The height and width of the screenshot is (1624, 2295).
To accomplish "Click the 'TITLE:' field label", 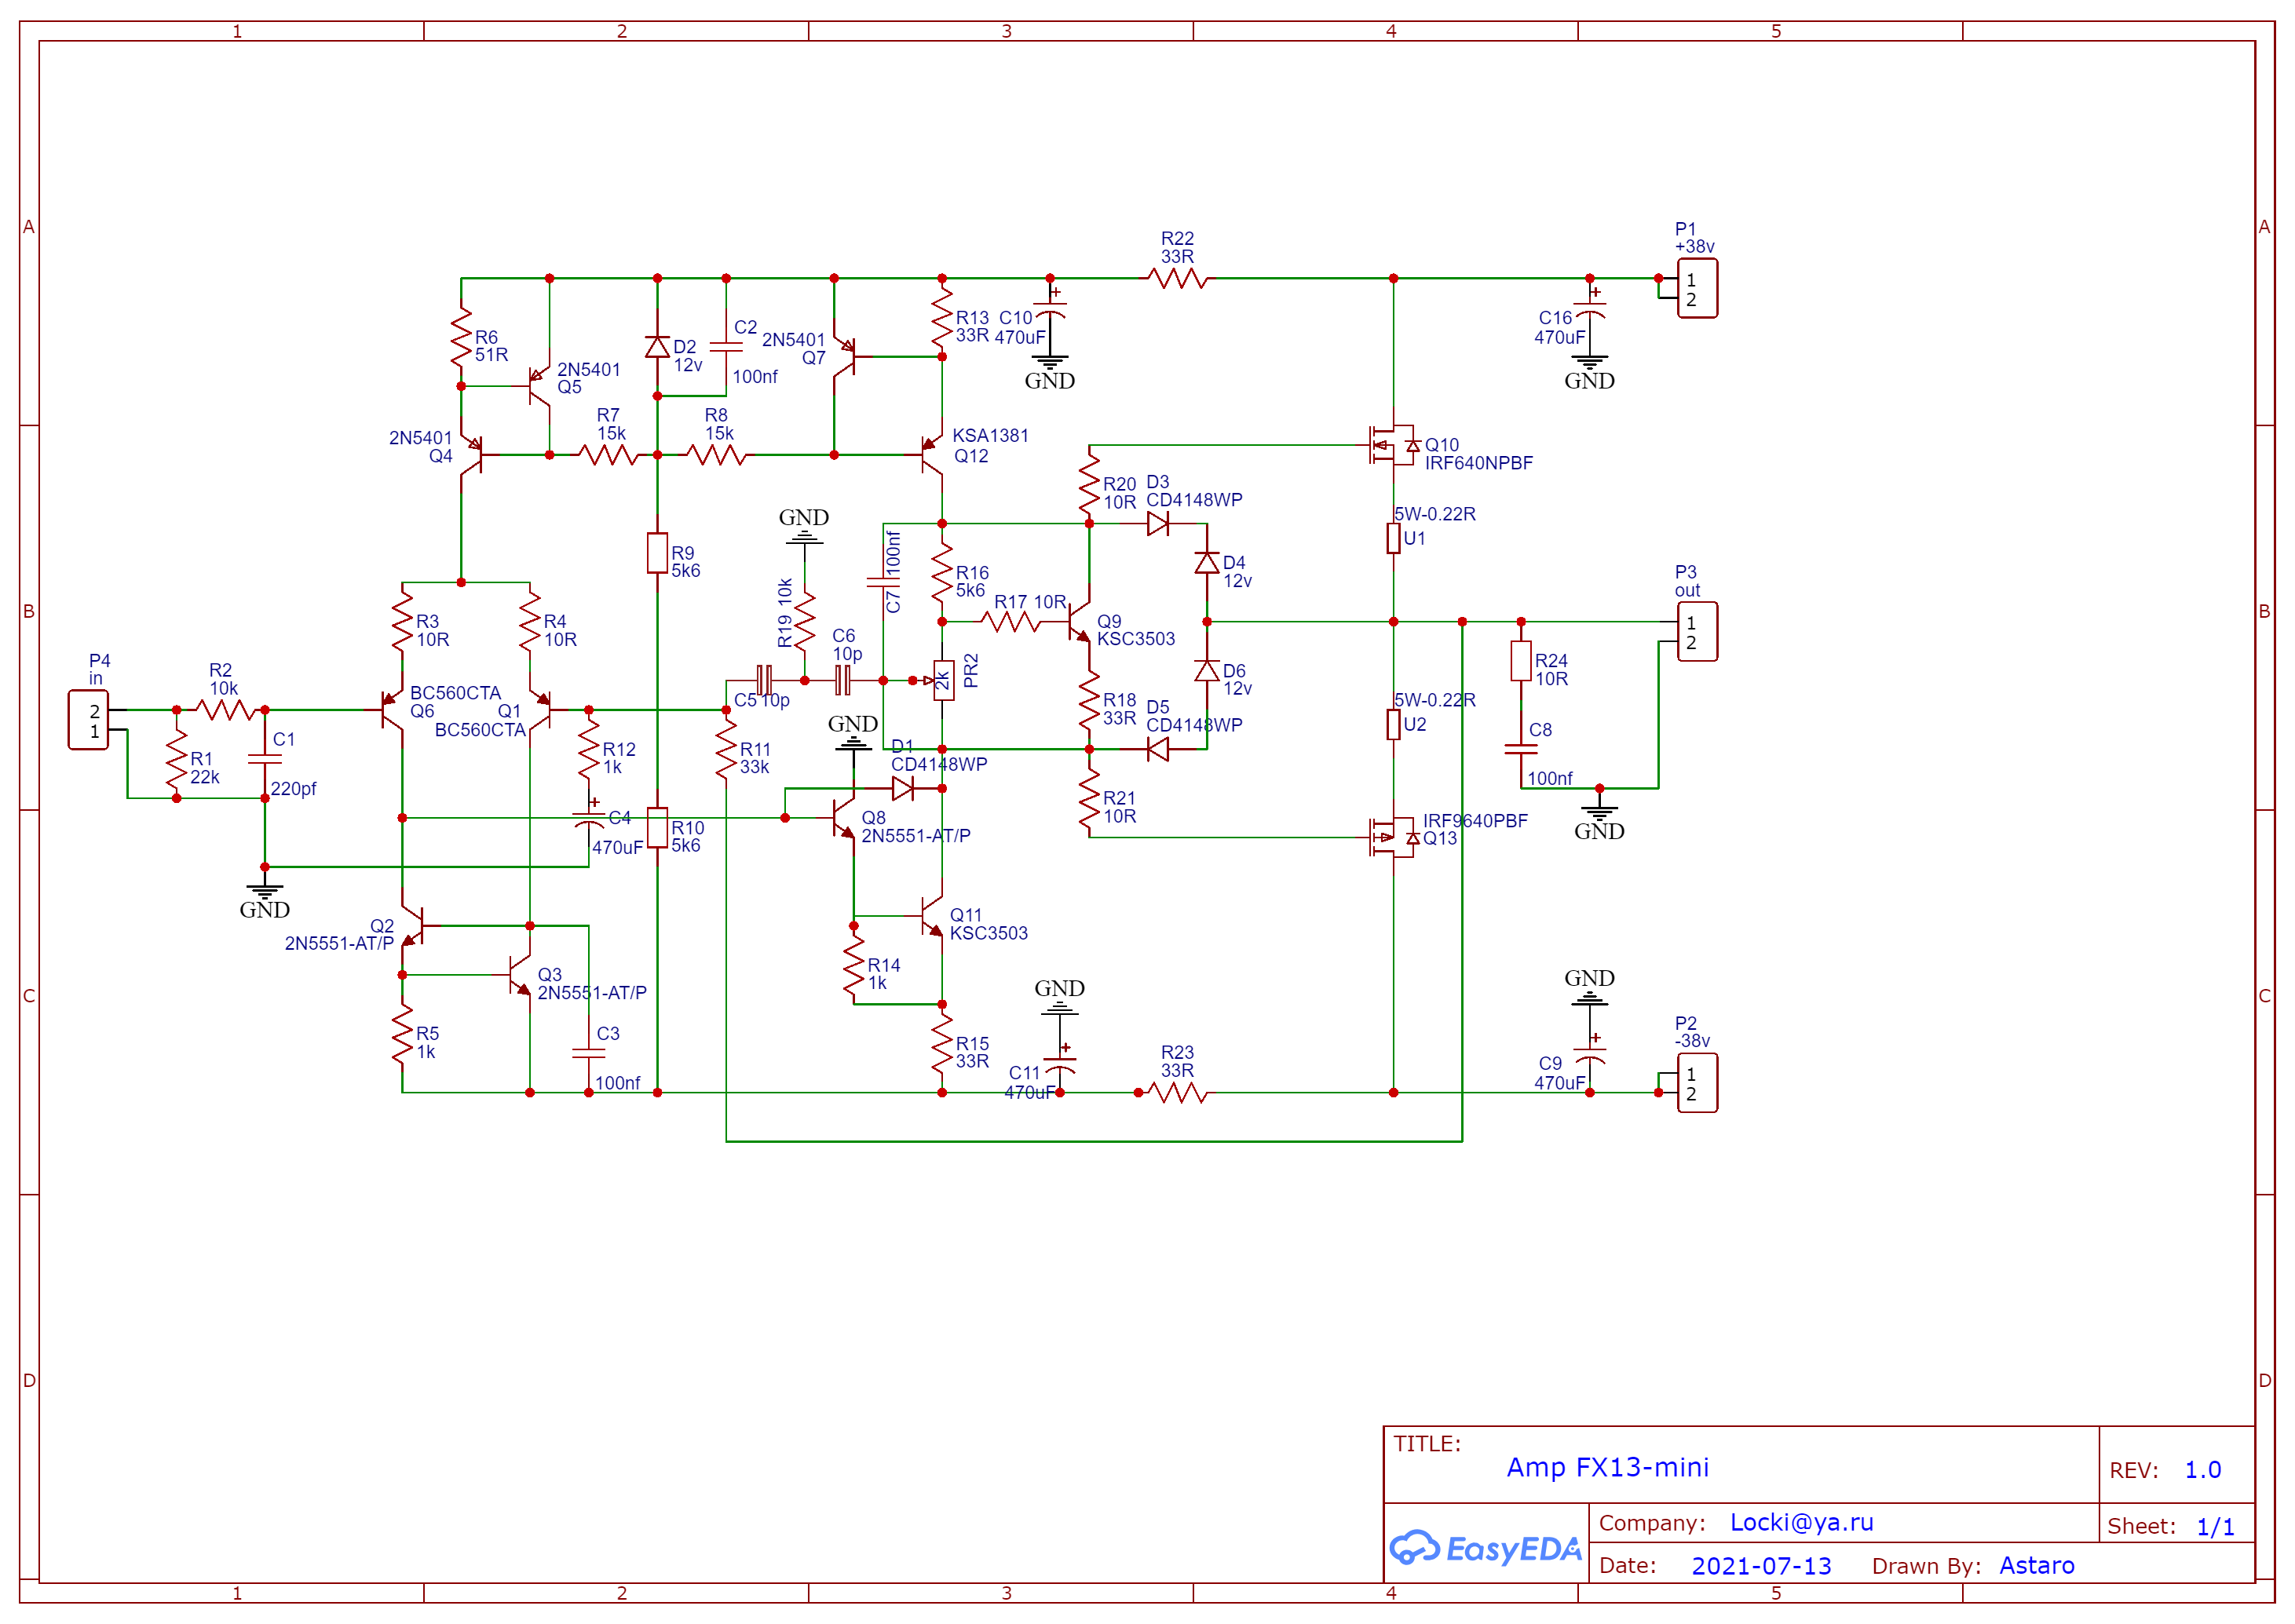I will [x=1427, y=1444].
